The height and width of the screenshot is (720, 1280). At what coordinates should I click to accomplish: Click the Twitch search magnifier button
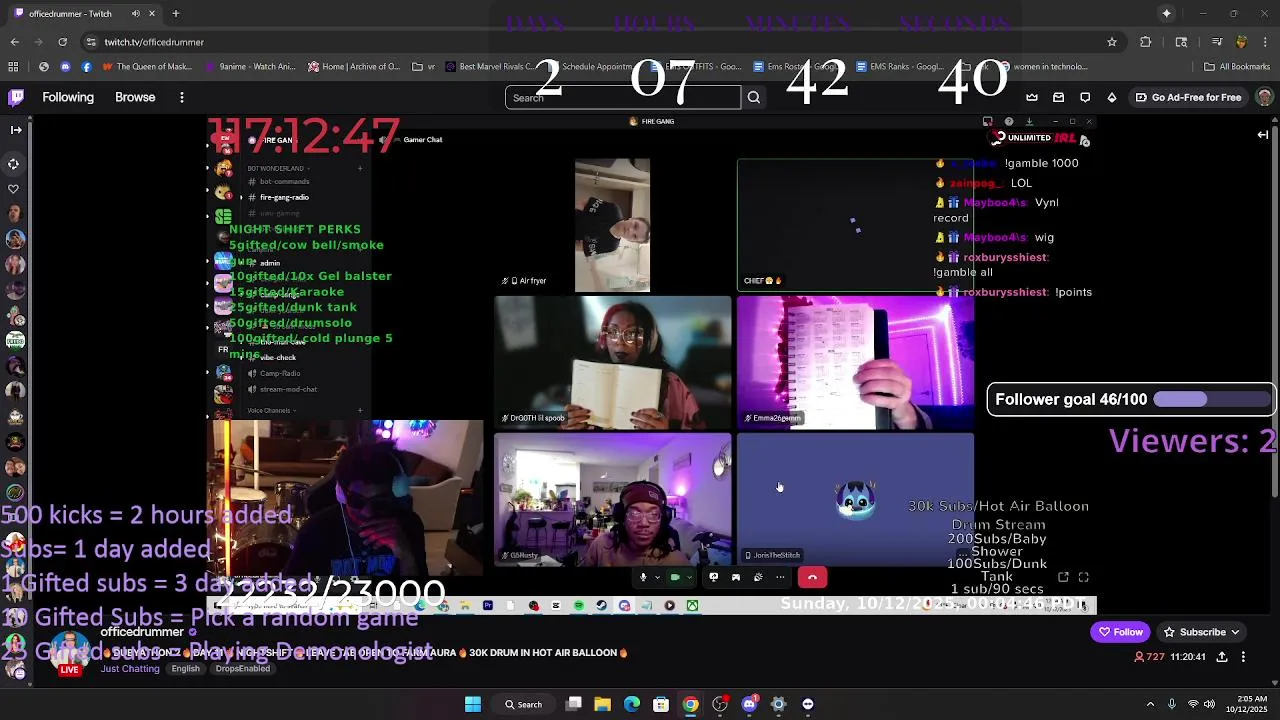tap(754, 97)
